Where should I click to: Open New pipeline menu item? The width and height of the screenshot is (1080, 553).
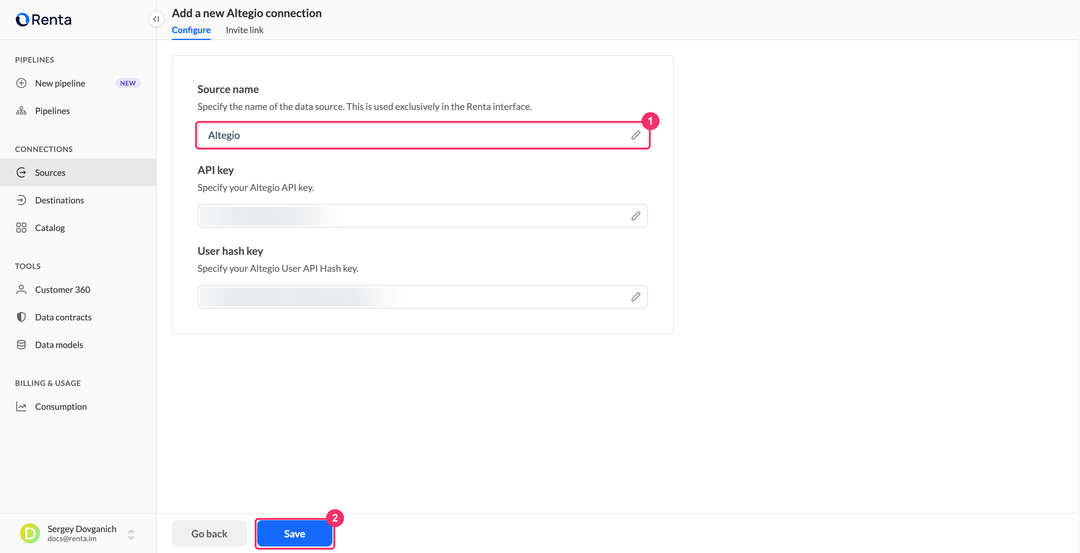[x=78, y=83]
